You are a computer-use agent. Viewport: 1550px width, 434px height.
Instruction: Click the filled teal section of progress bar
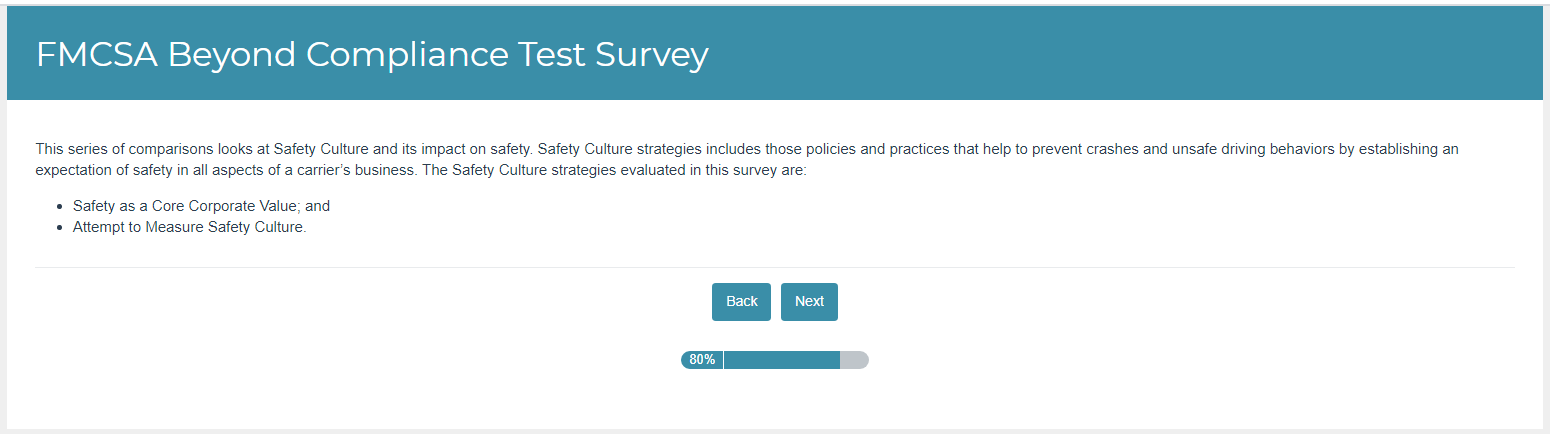tap(781, 360)
